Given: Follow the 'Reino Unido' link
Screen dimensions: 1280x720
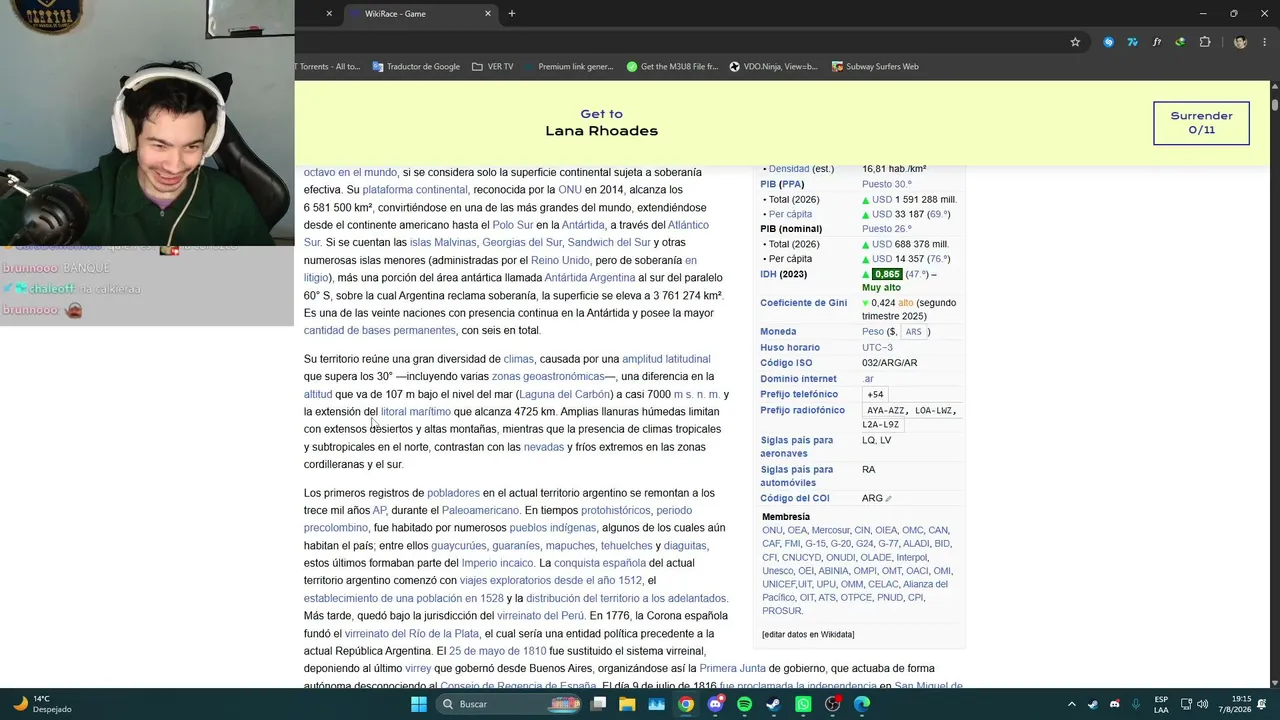Looking at the screenshot, I should click(x=560, y=260).
